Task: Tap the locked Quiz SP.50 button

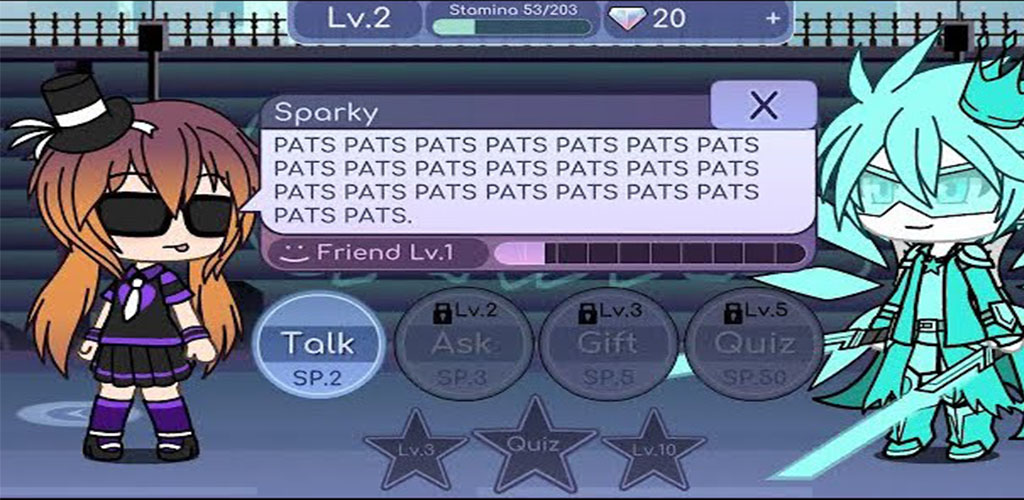Action: tap(754, 344)
